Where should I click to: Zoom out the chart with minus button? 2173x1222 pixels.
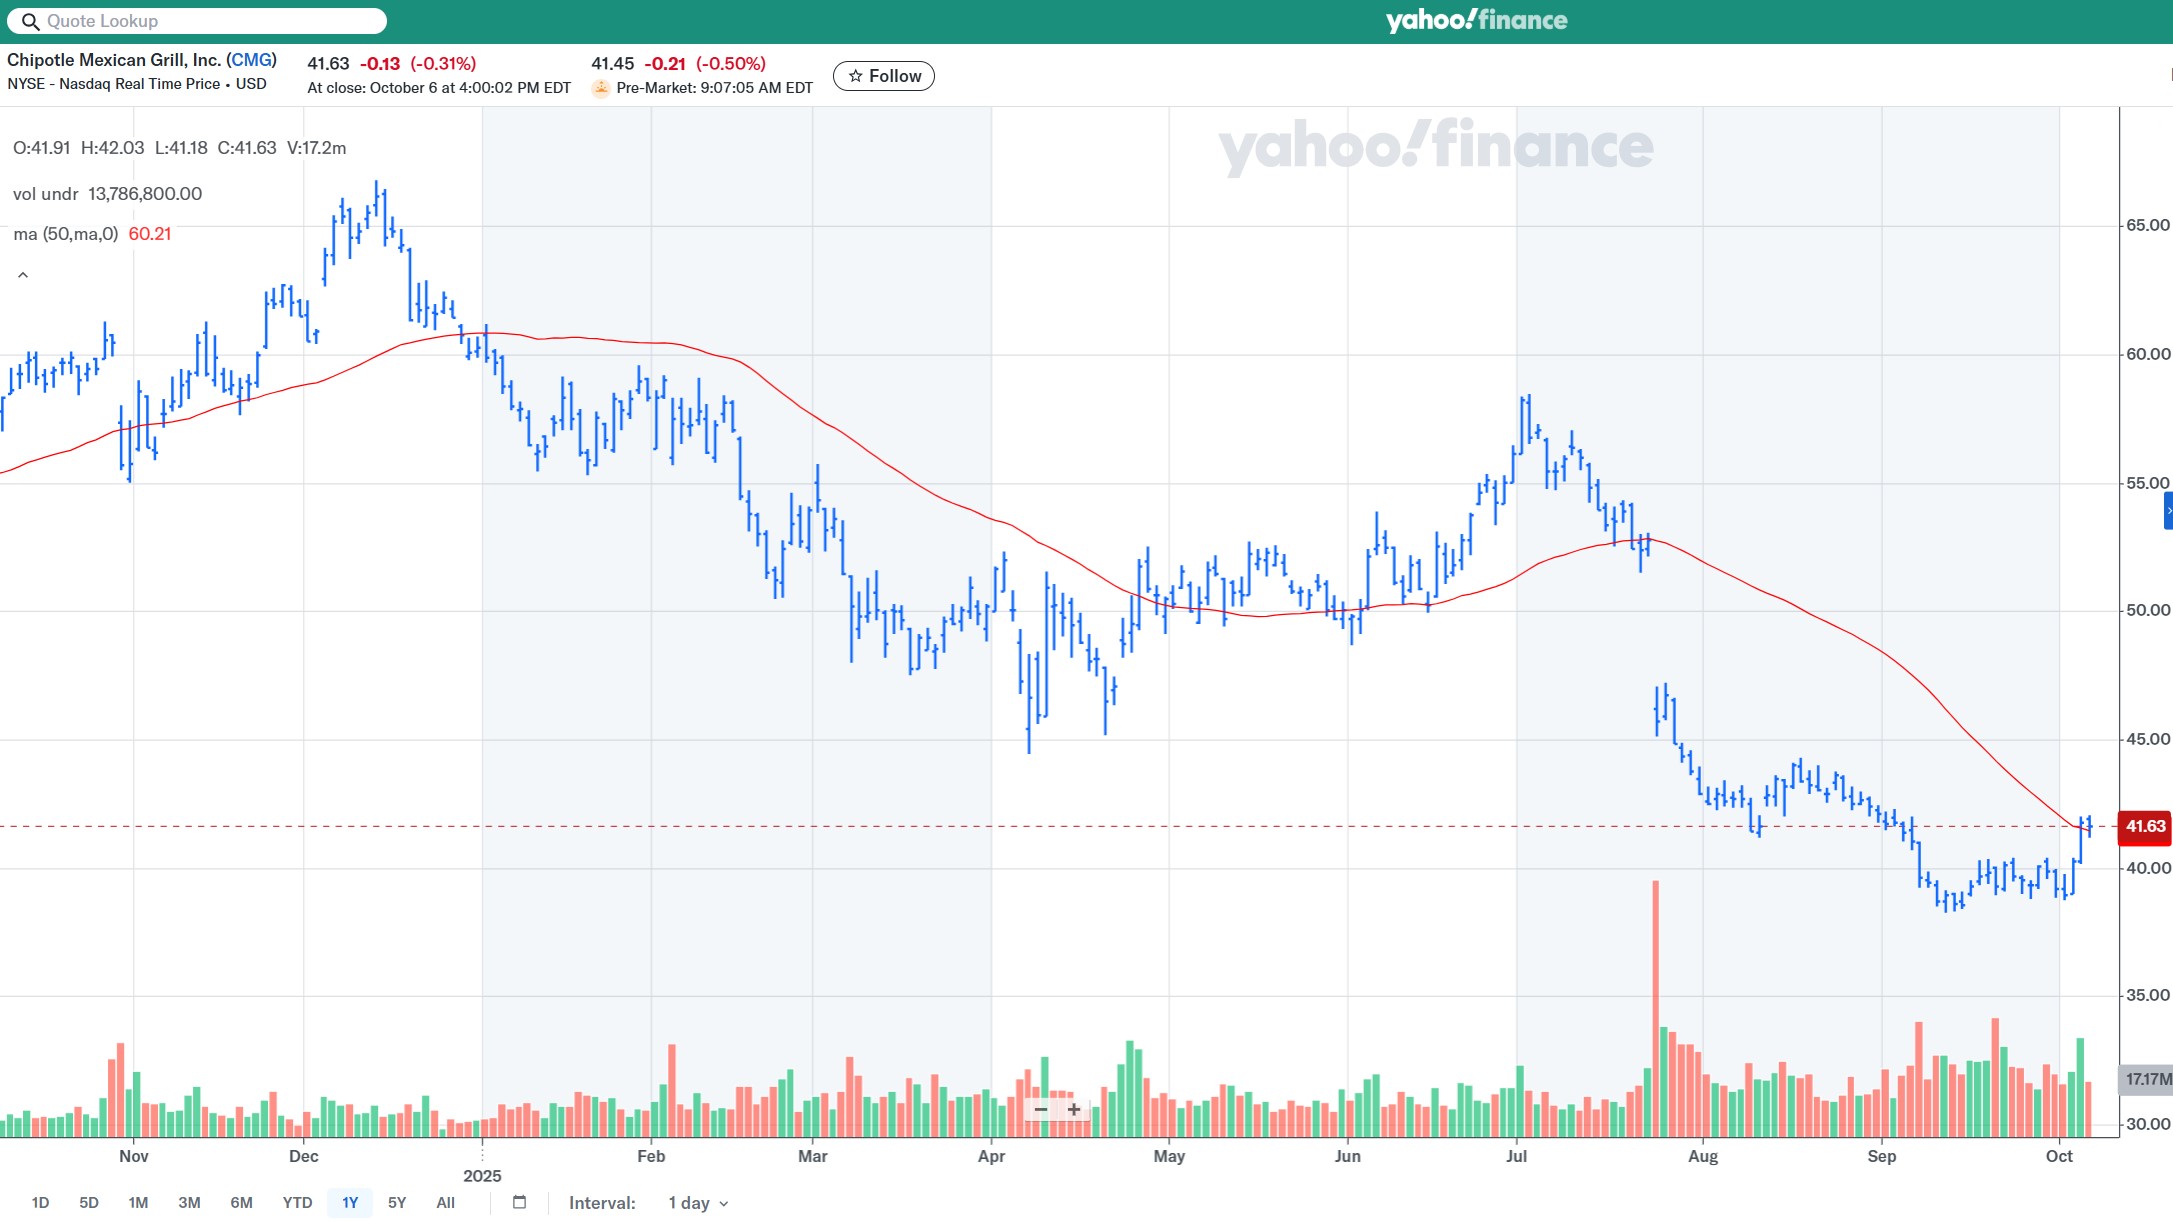tap(1041, 1109)
